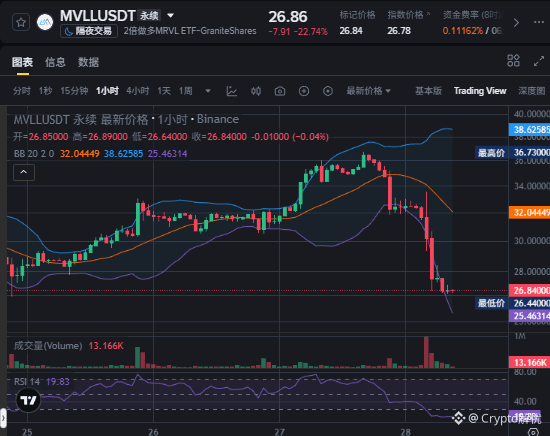
Task: Click the 38.62585 upper band price tag
Action: [529, 130]
